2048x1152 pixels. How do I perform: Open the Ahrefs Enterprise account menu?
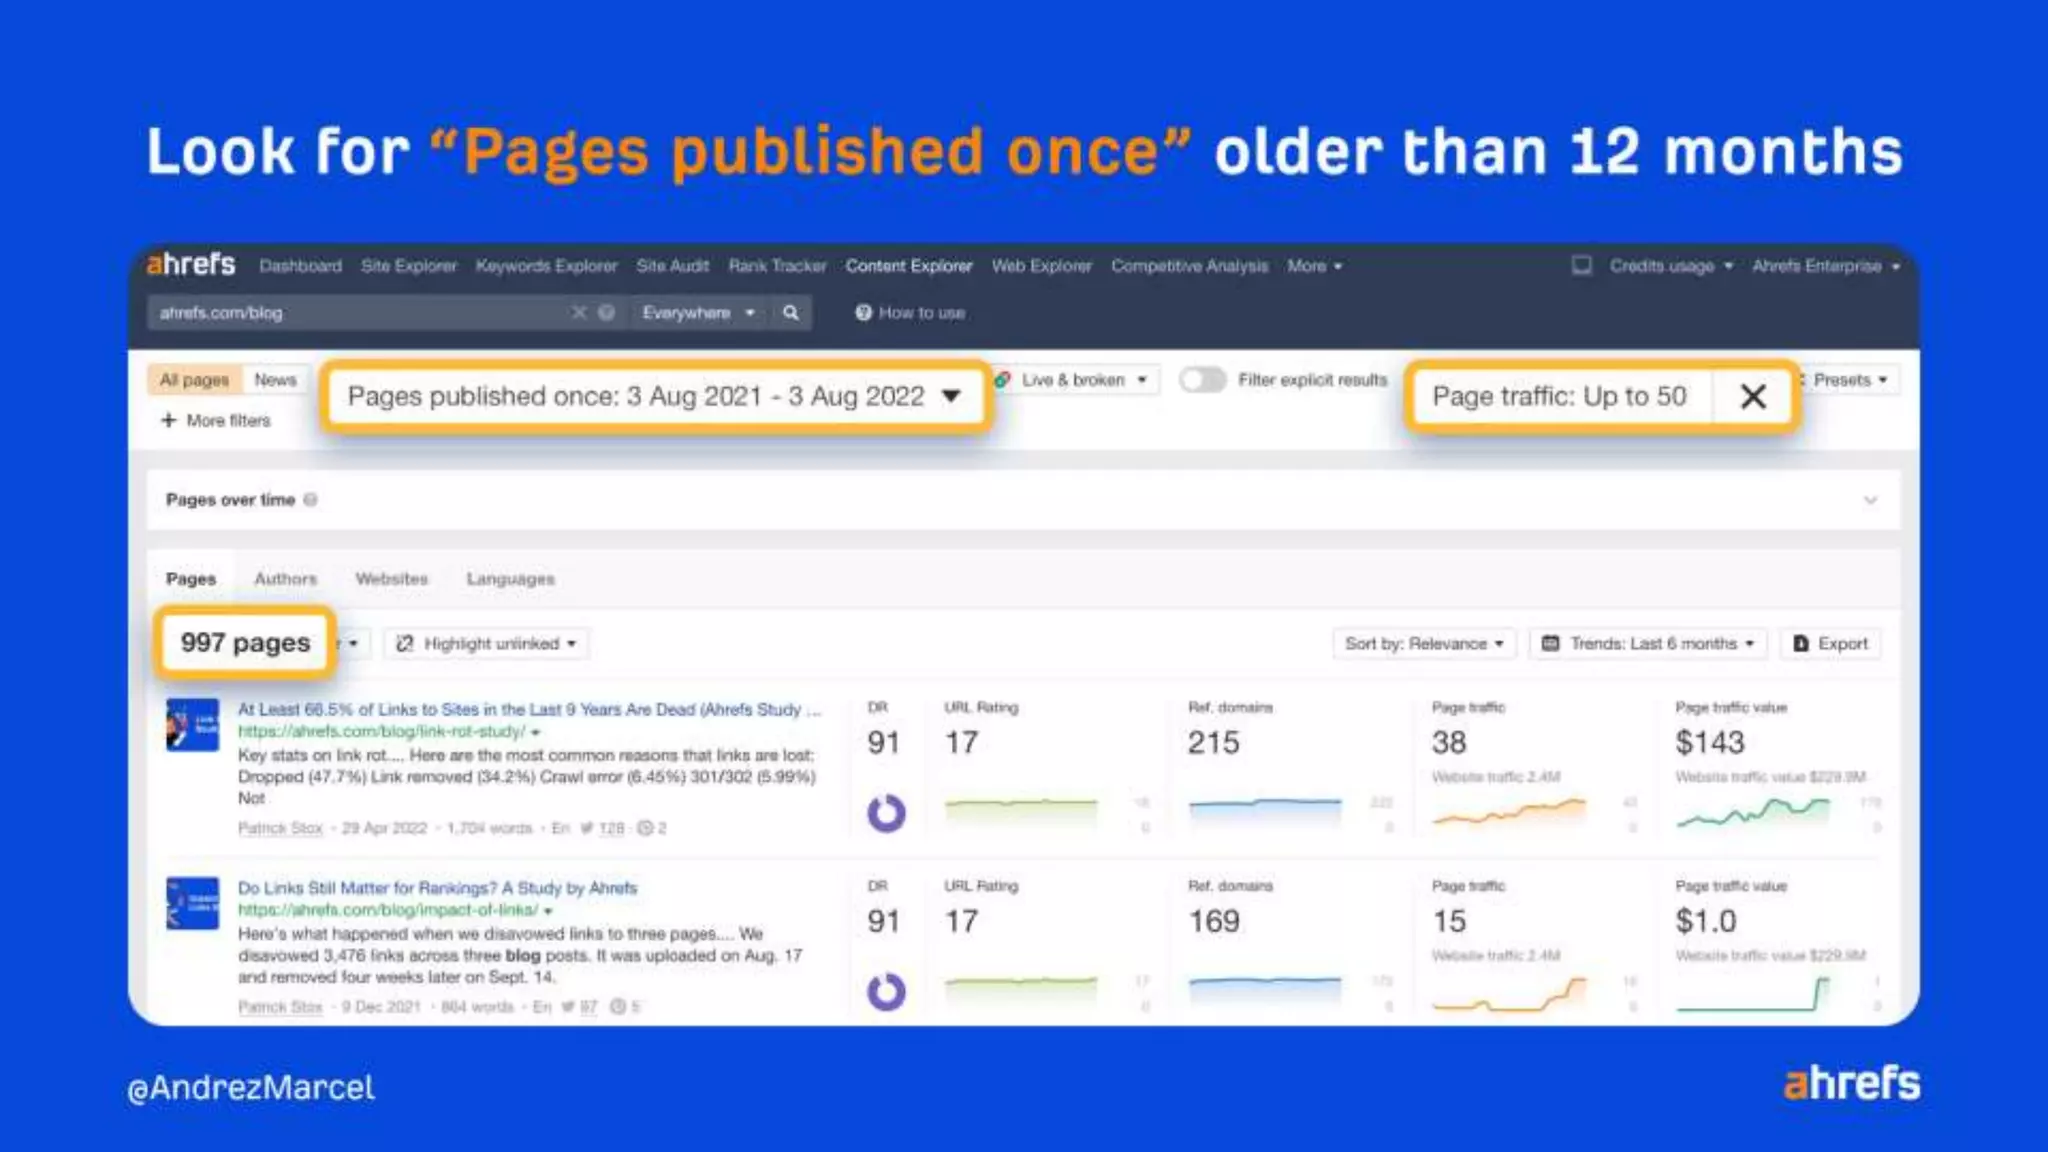(1826, 266)
